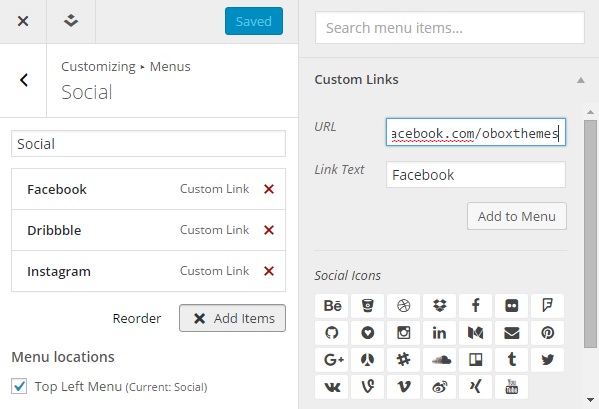This screenshot has height=409, width=599.
Task: Click the vertical scrollbar thumb in right panel
Action: click(x=590, y=234)
